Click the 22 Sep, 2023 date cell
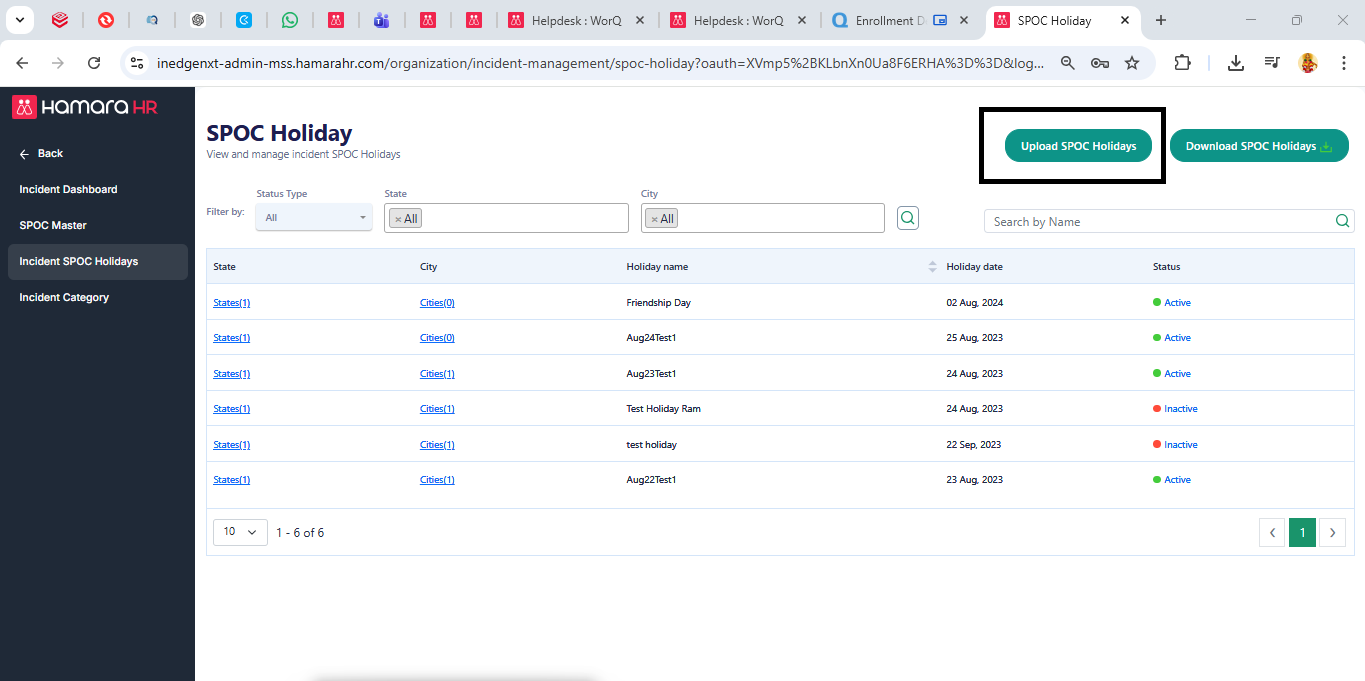Screen dimensions: 1365x681 [x=973, y=444]
